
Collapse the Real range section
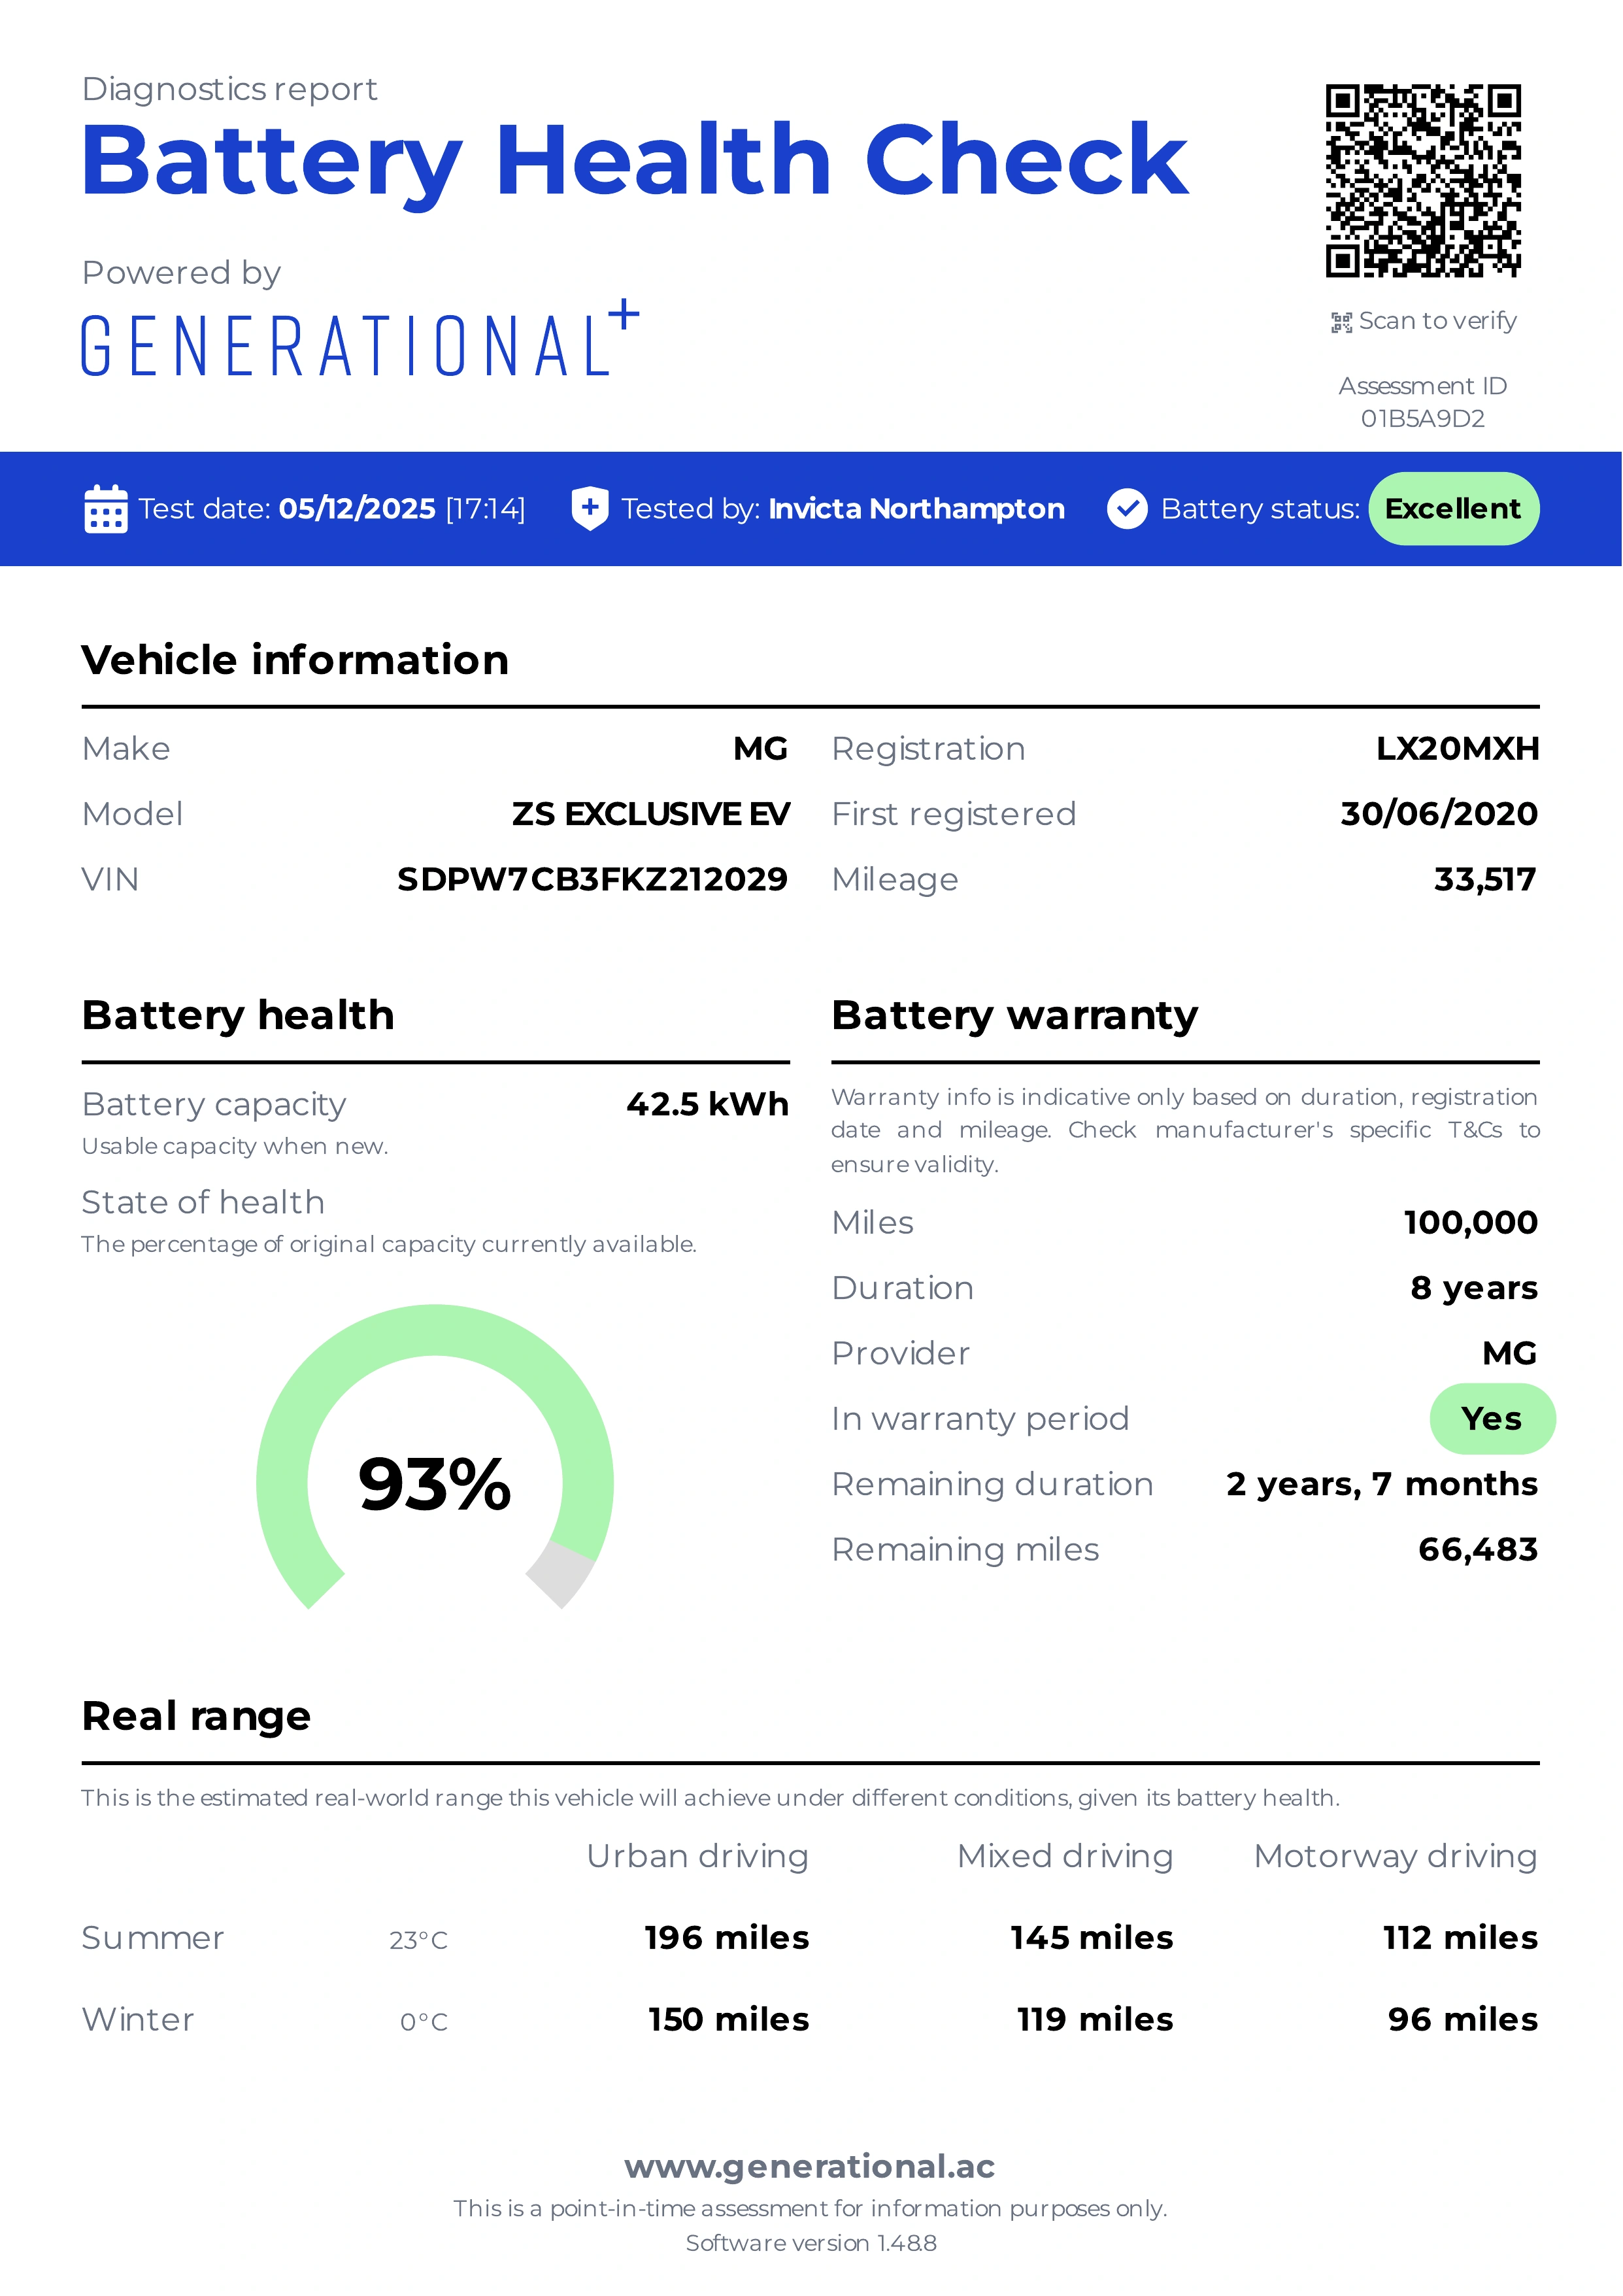point(196,1717)
